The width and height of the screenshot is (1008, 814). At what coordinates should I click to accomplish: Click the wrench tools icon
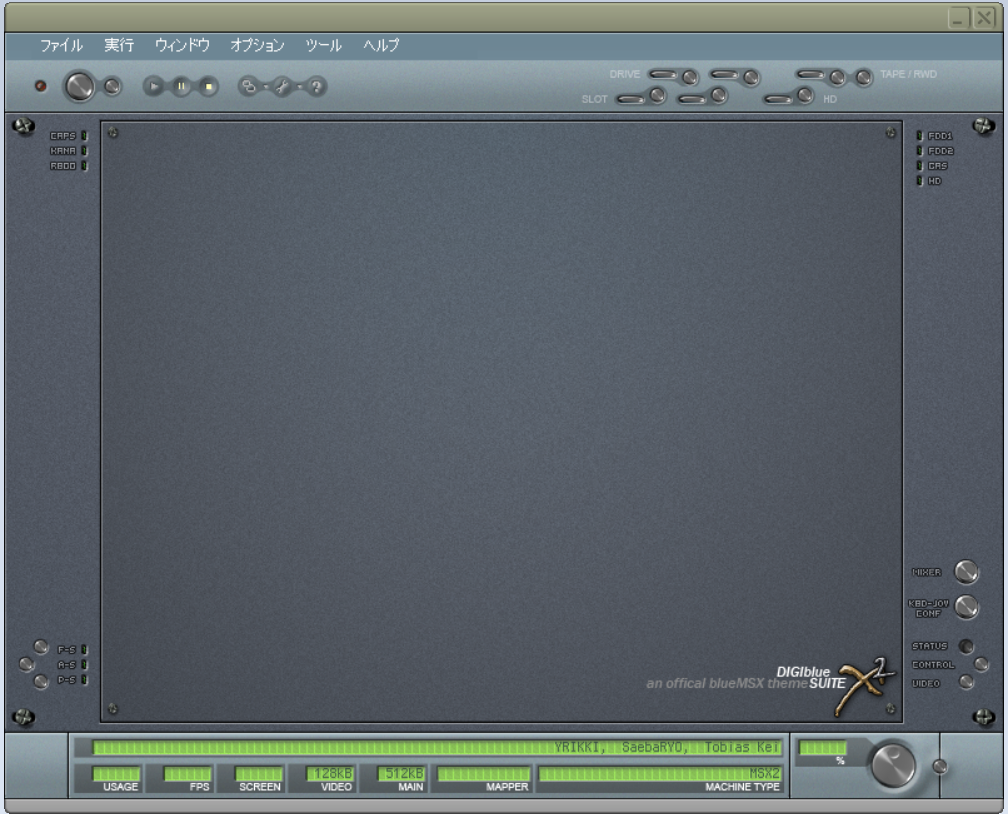(282, 86)
